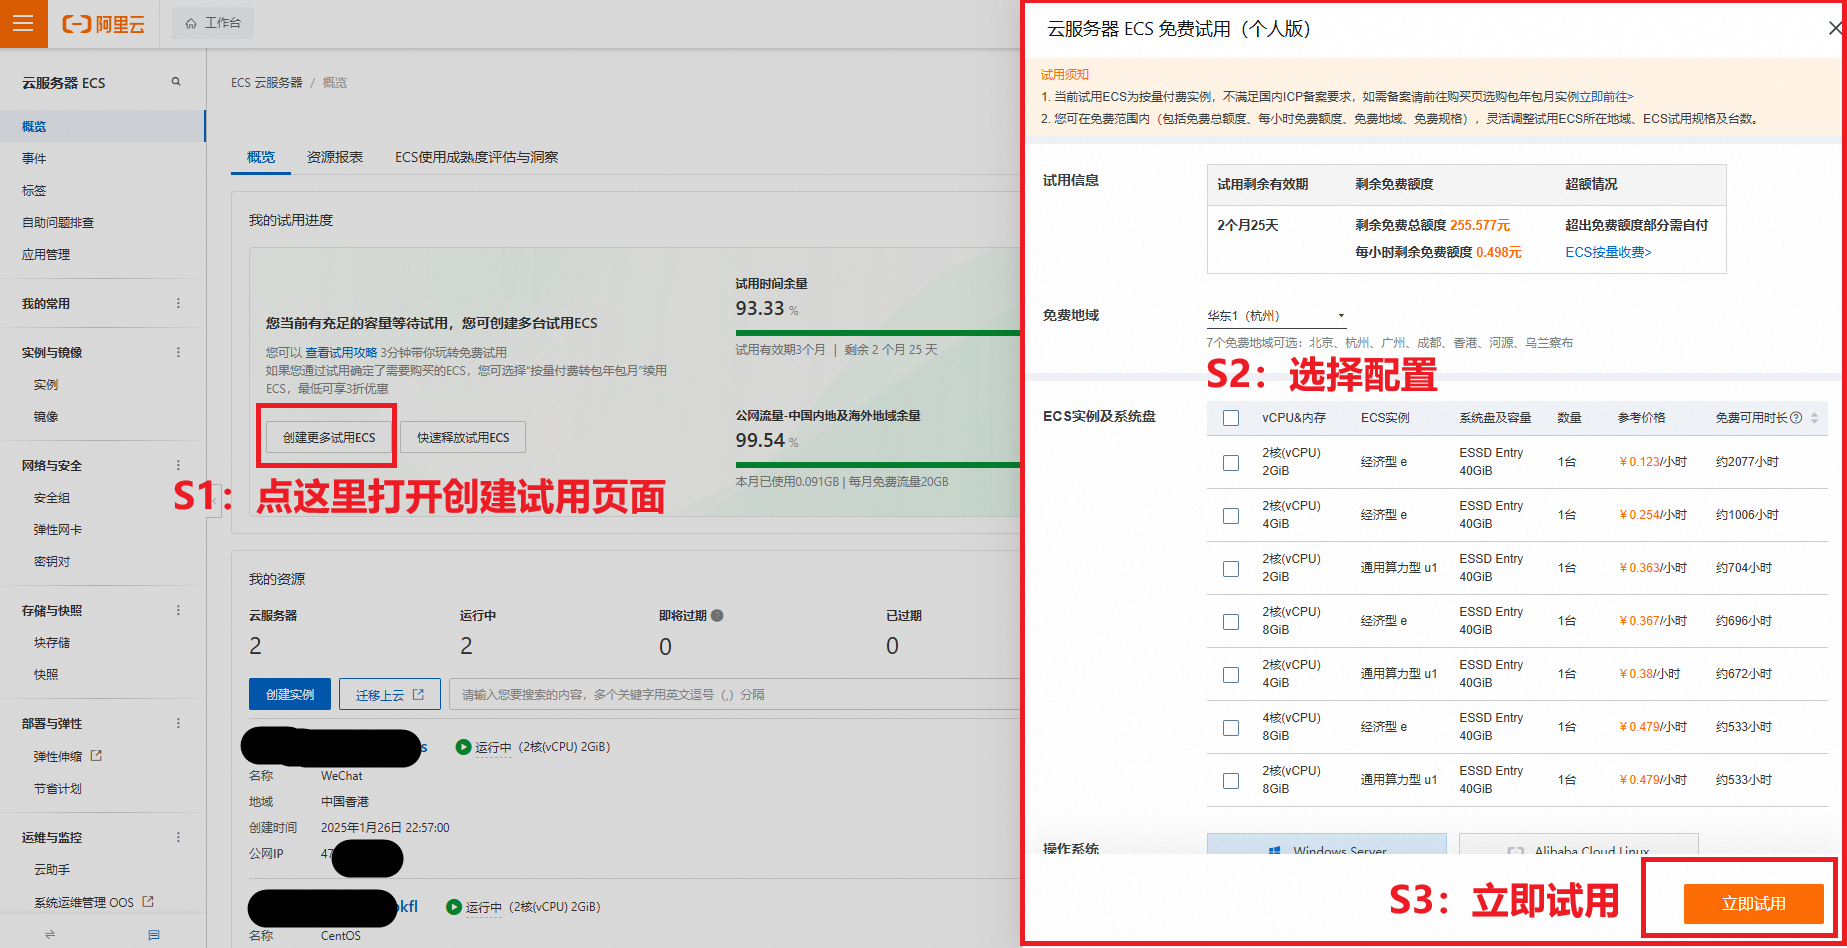1847x948 pixels.
Task: Check the select-all checkbox in table header
Action: [x=1231, y=418]
